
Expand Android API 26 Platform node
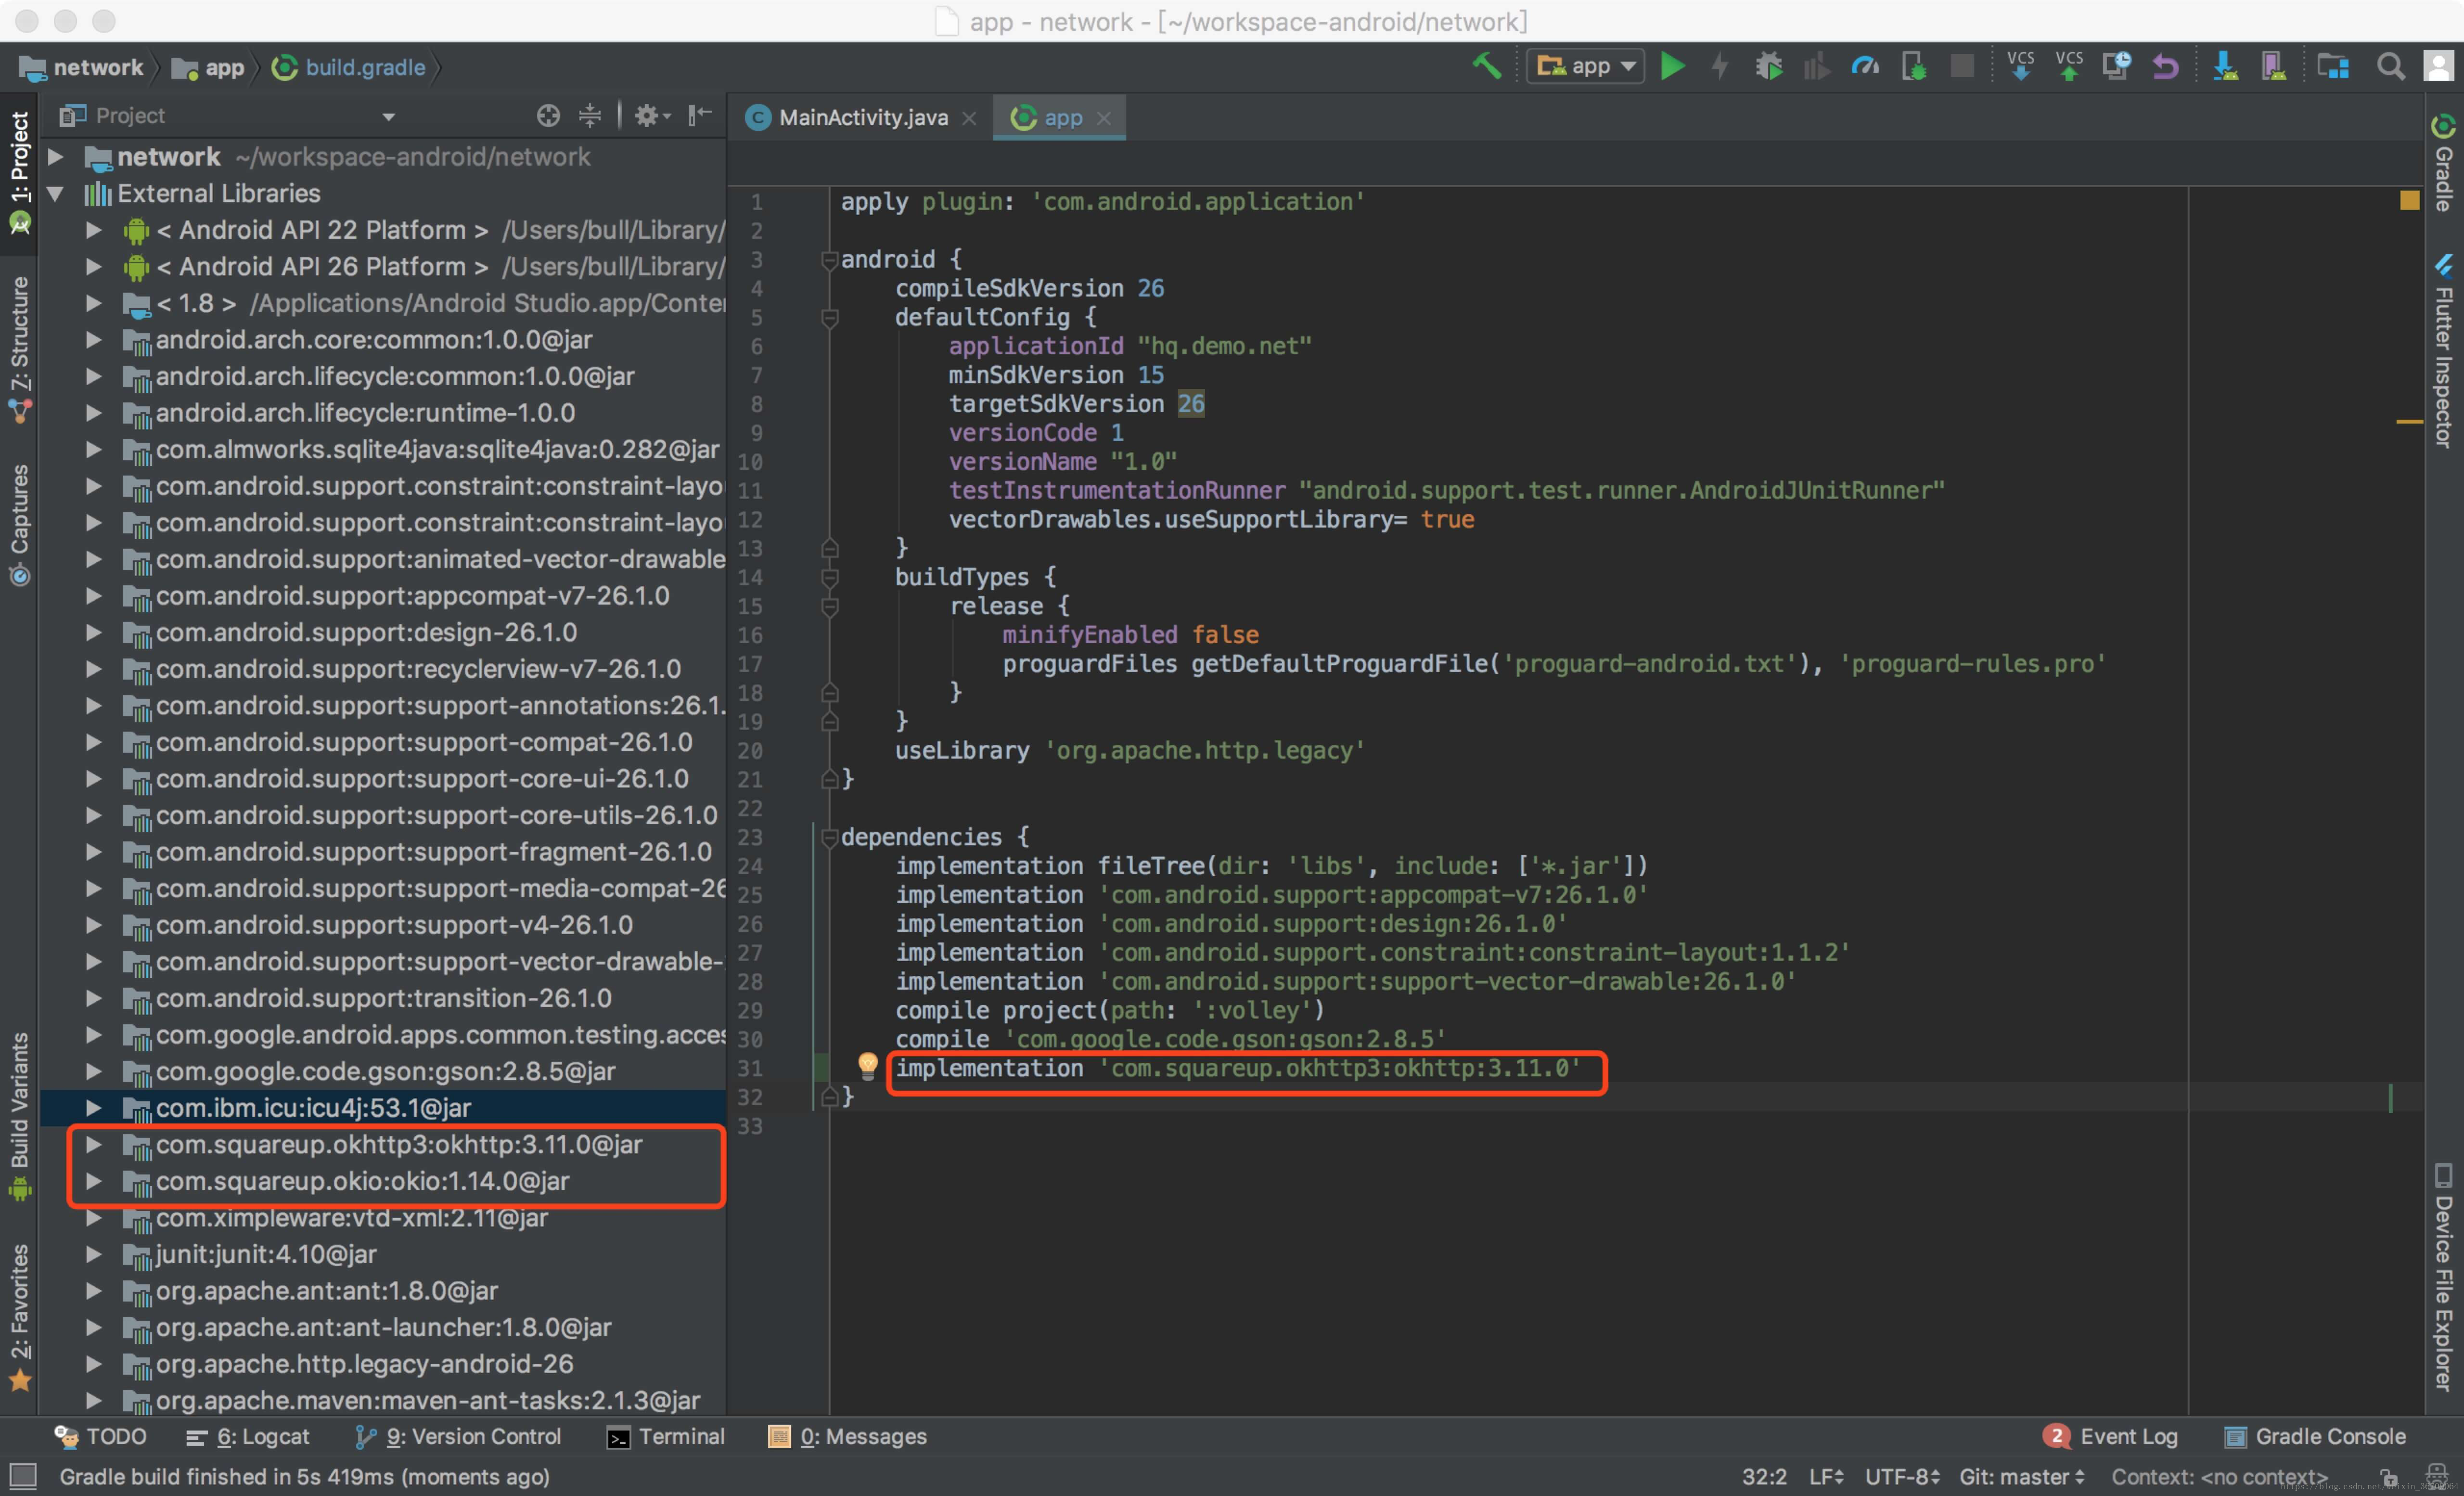93,267
